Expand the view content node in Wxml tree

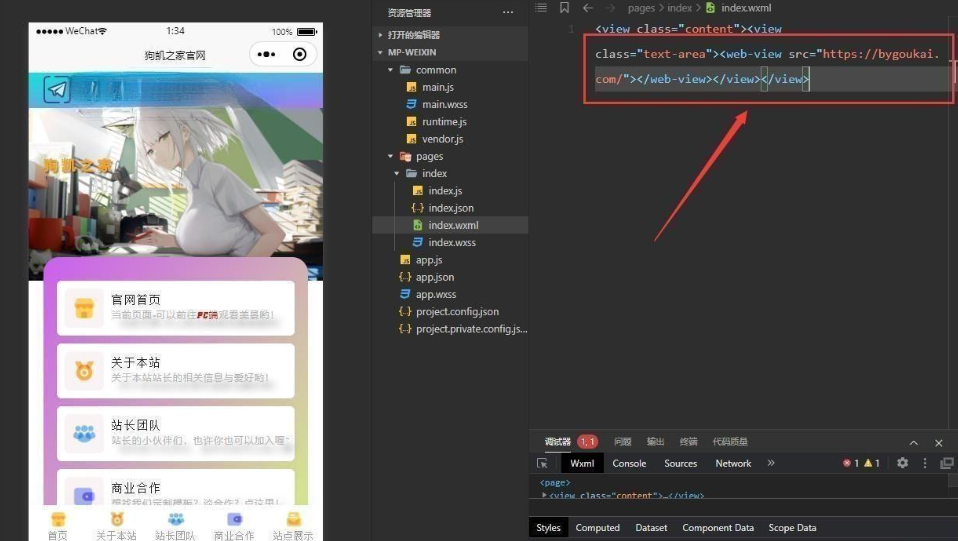(x=544, y=495)
